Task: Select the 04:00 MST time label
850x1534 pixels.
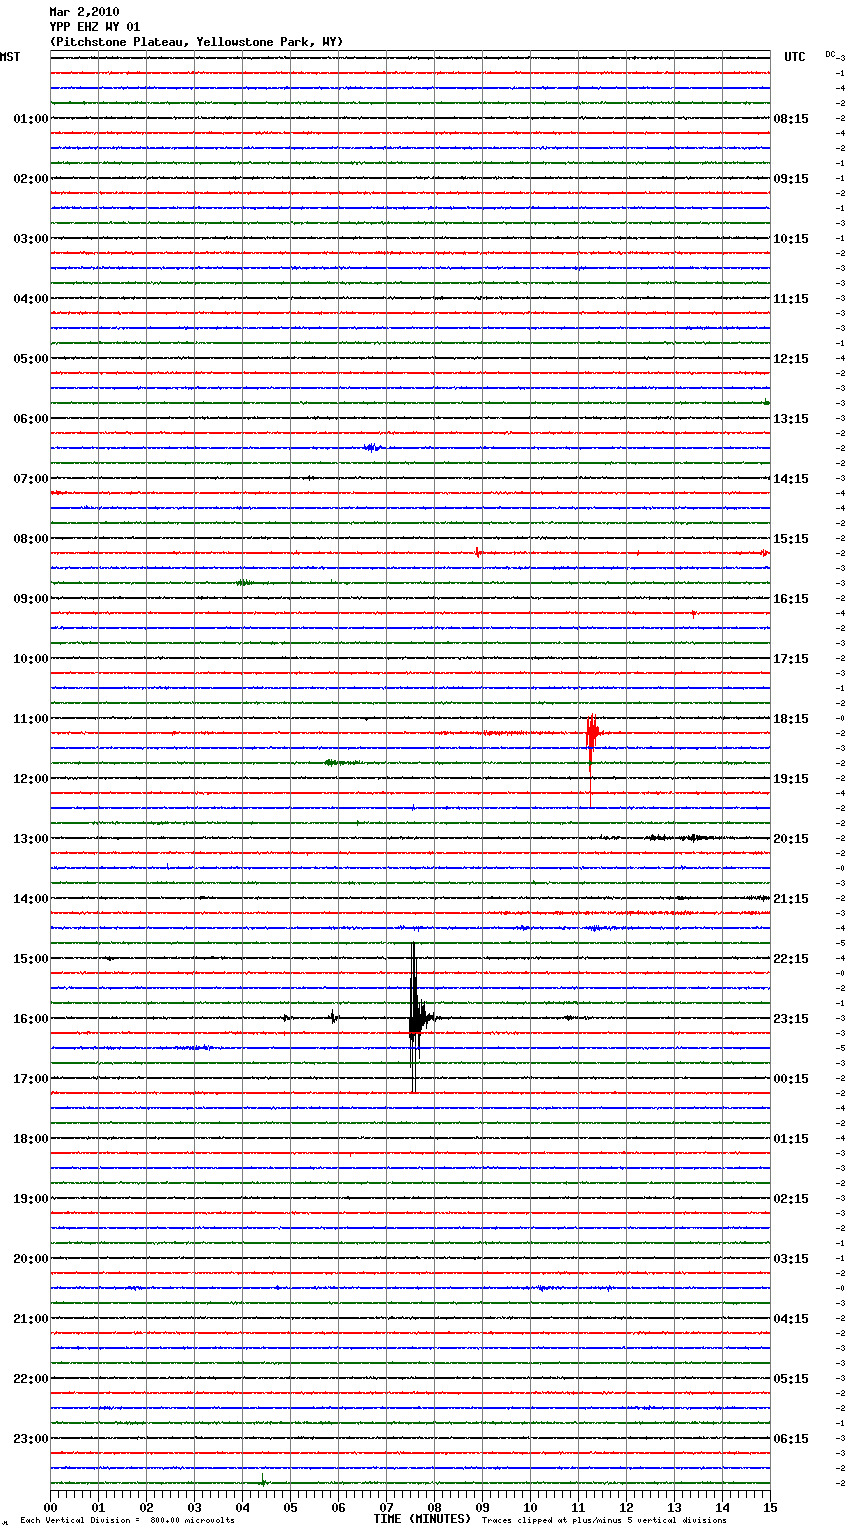Action: point(31,299)
